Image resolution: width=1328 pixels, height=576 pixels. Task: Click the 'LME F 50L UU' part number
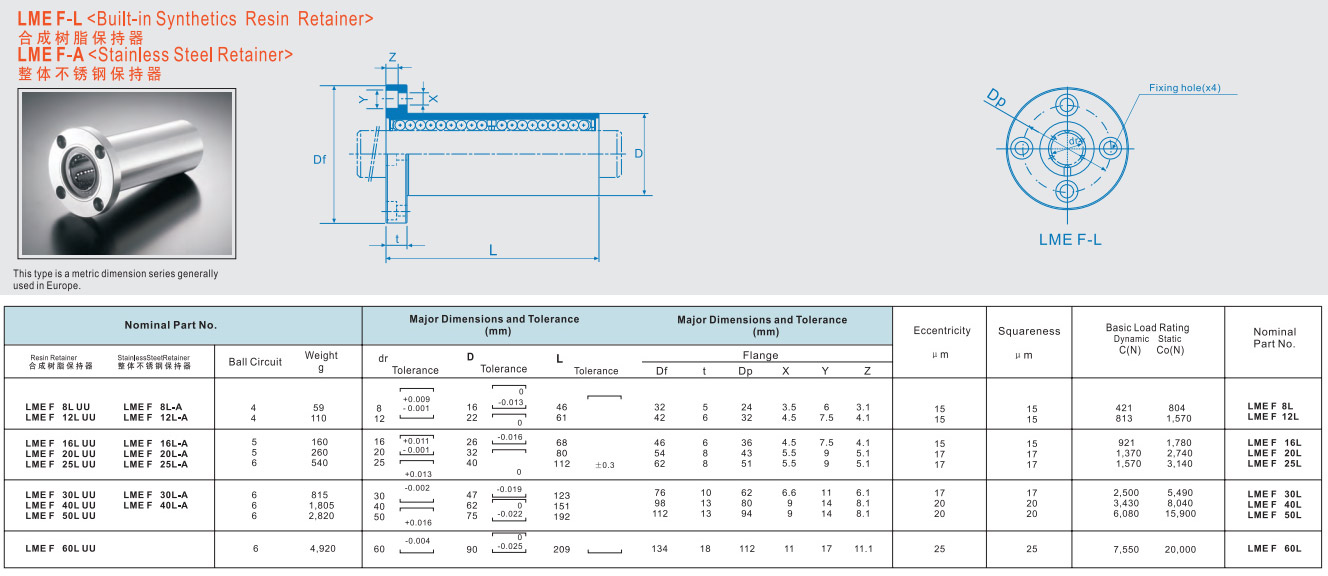(x=60, y=515)
